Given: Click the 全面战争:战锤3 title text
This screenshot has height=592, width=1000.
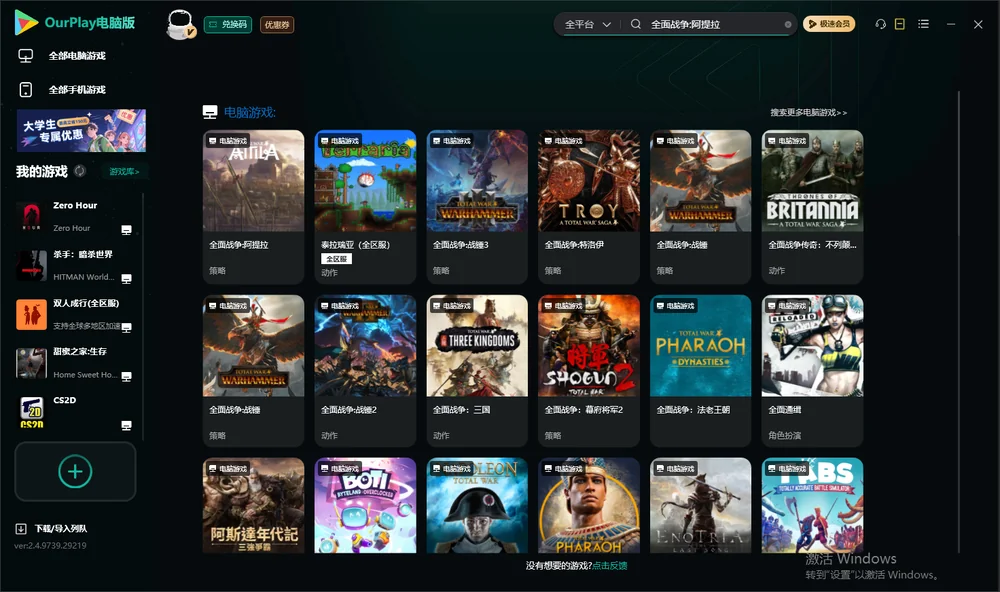Looking at the screenshot, I should (461, 245).
